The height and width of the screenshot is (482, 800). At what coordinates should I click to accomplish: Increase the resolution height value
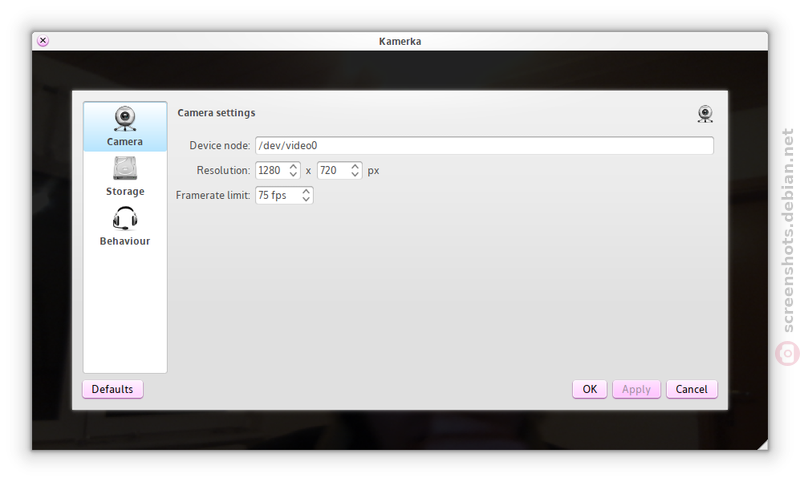[355, 166]
